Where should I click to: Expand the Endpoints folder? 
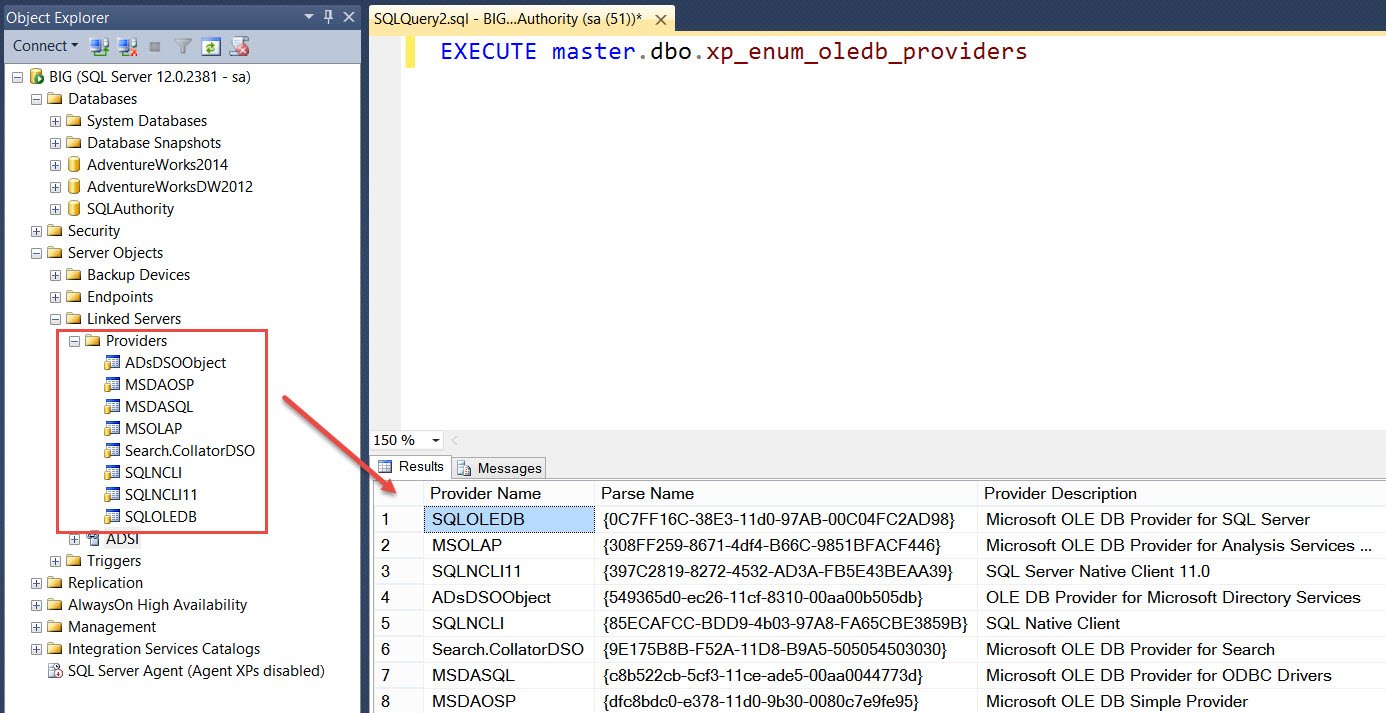click(x=56, y=297)
